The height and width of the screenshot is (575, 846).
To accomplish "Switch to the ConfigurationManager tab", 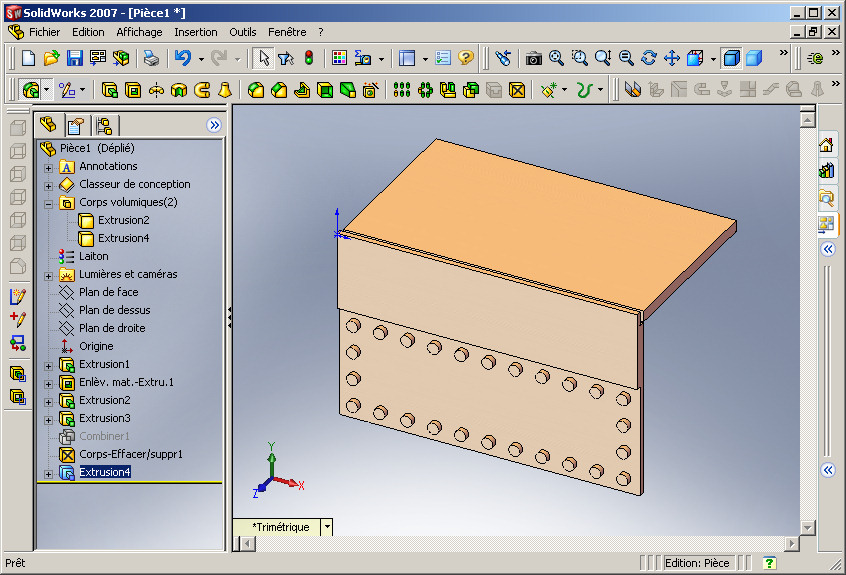I will pyautogui.click(x=104, y=126).
